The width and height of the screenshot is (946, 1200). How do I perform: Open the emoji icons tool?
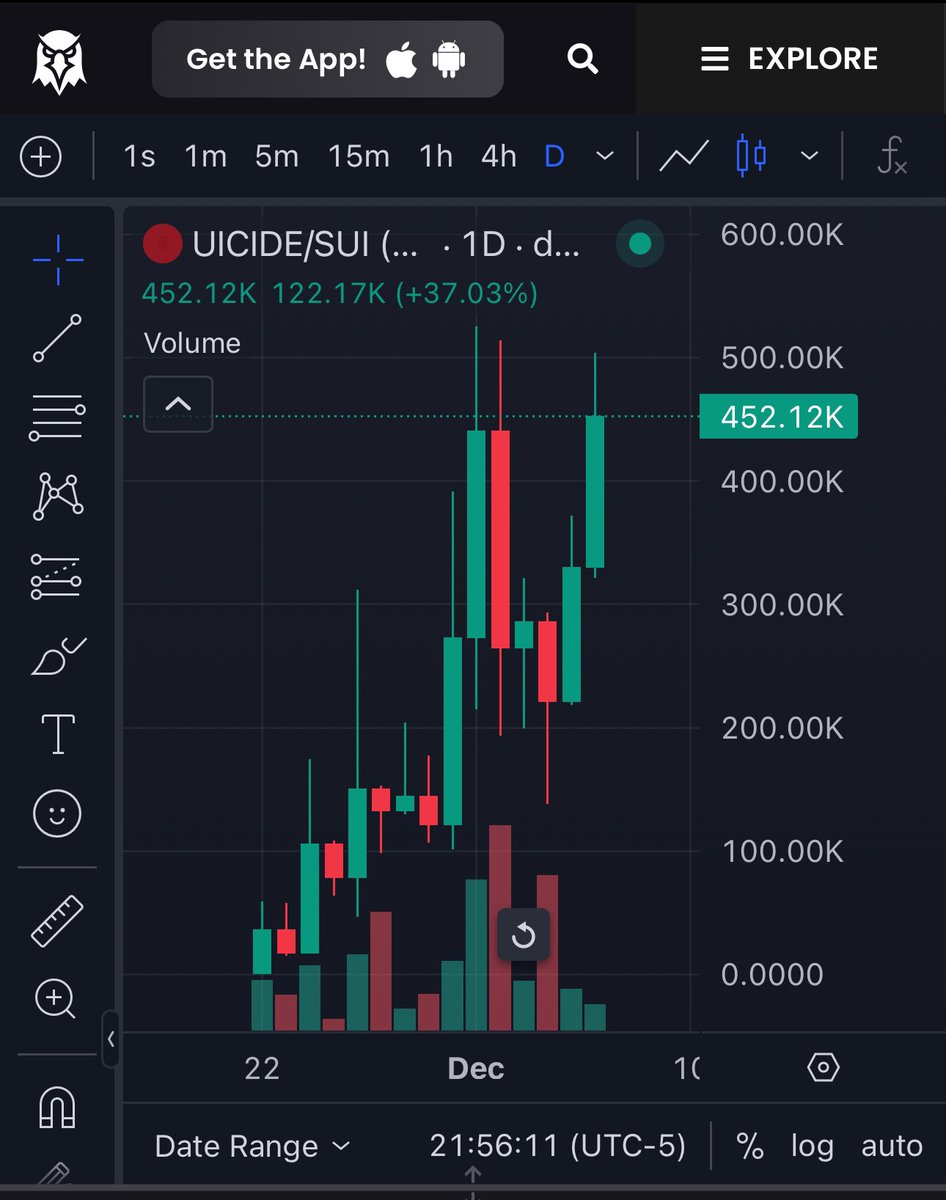[57, 813]
